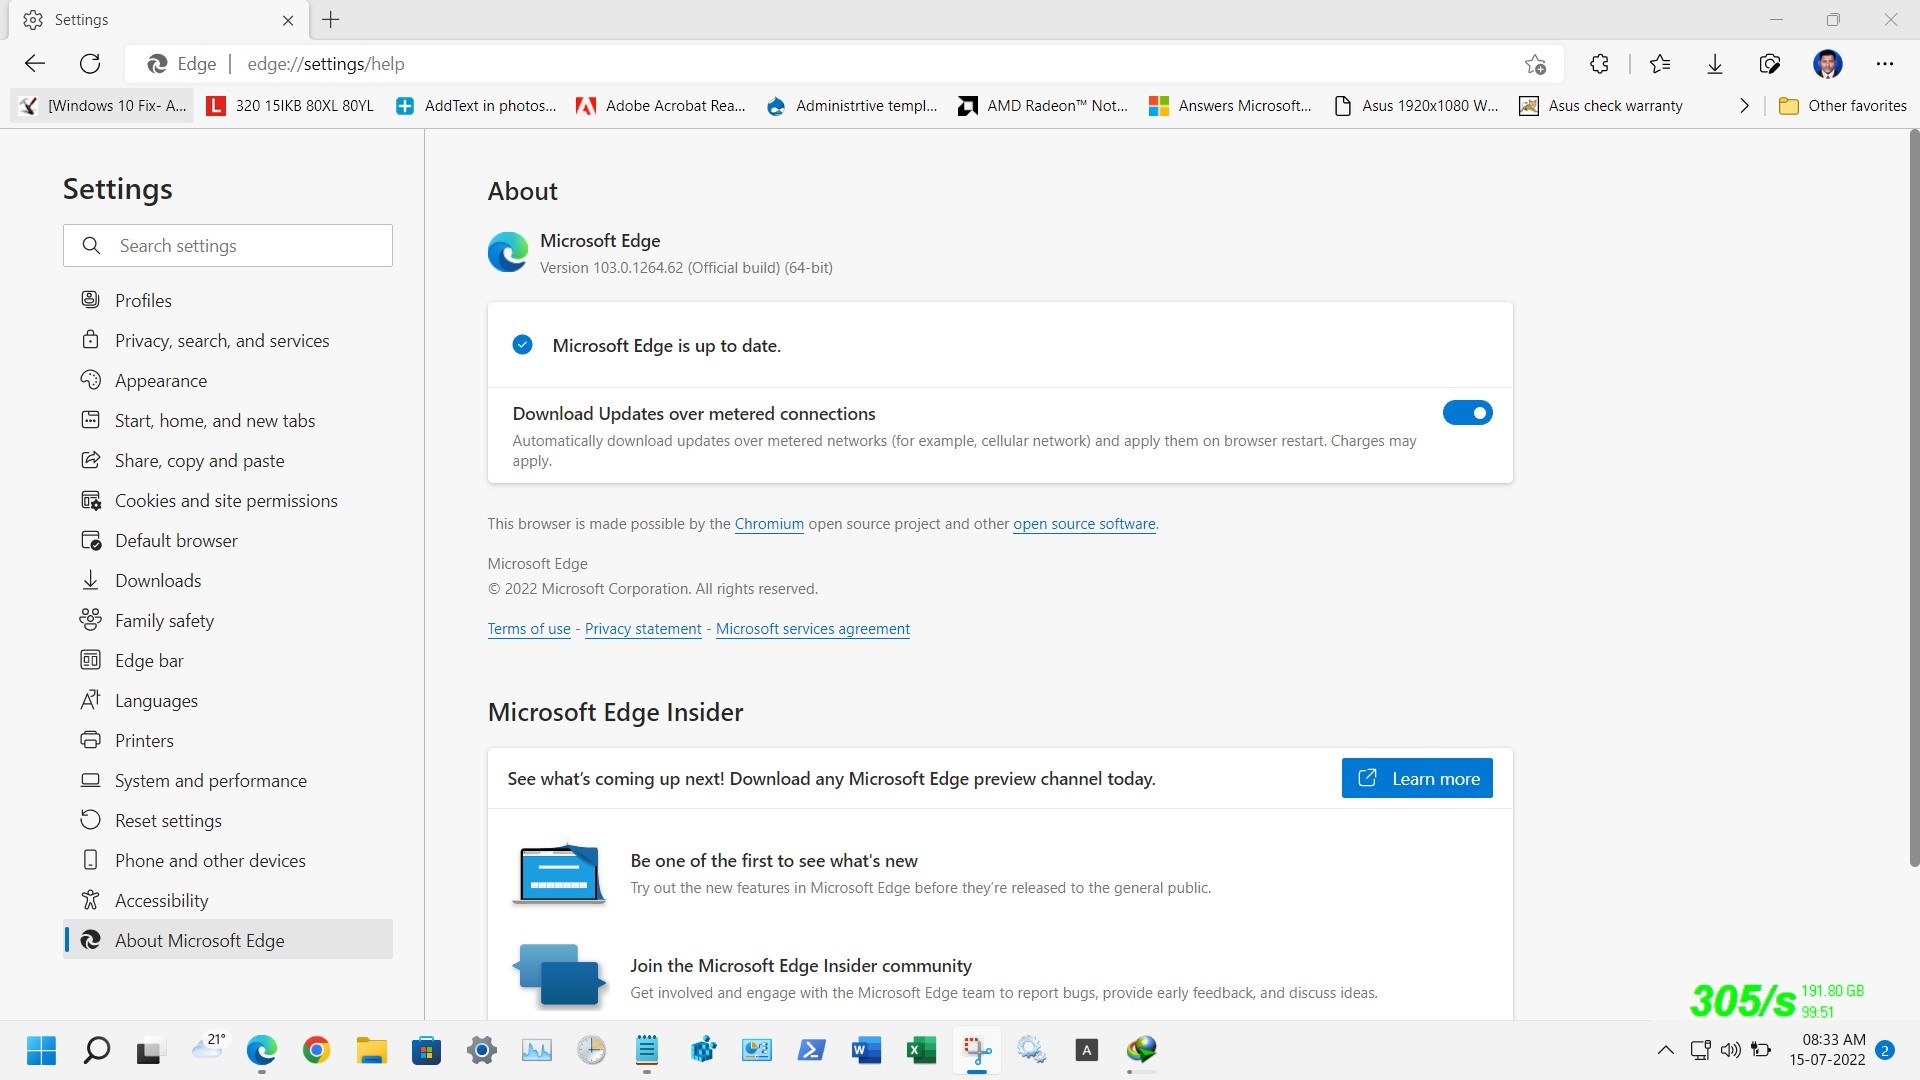Add this page to favorites star
This screenshot has width=1920, height=1080.
point(1535,64)
